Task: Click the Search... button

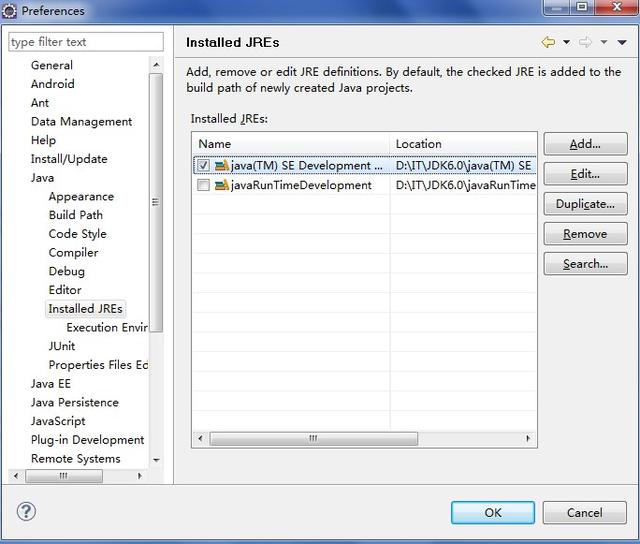Action: click(x=585, y=264)
